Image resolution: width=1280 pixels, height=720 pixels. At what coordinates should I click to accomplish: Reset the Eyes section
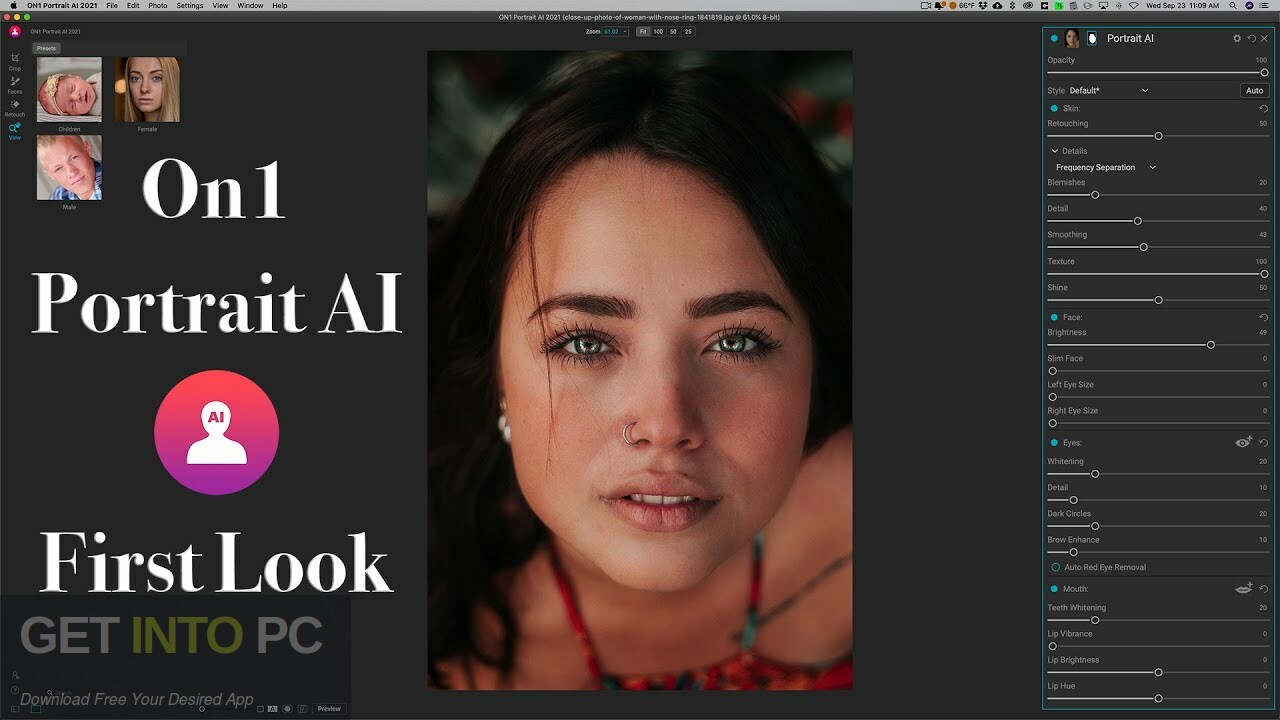1263,442
